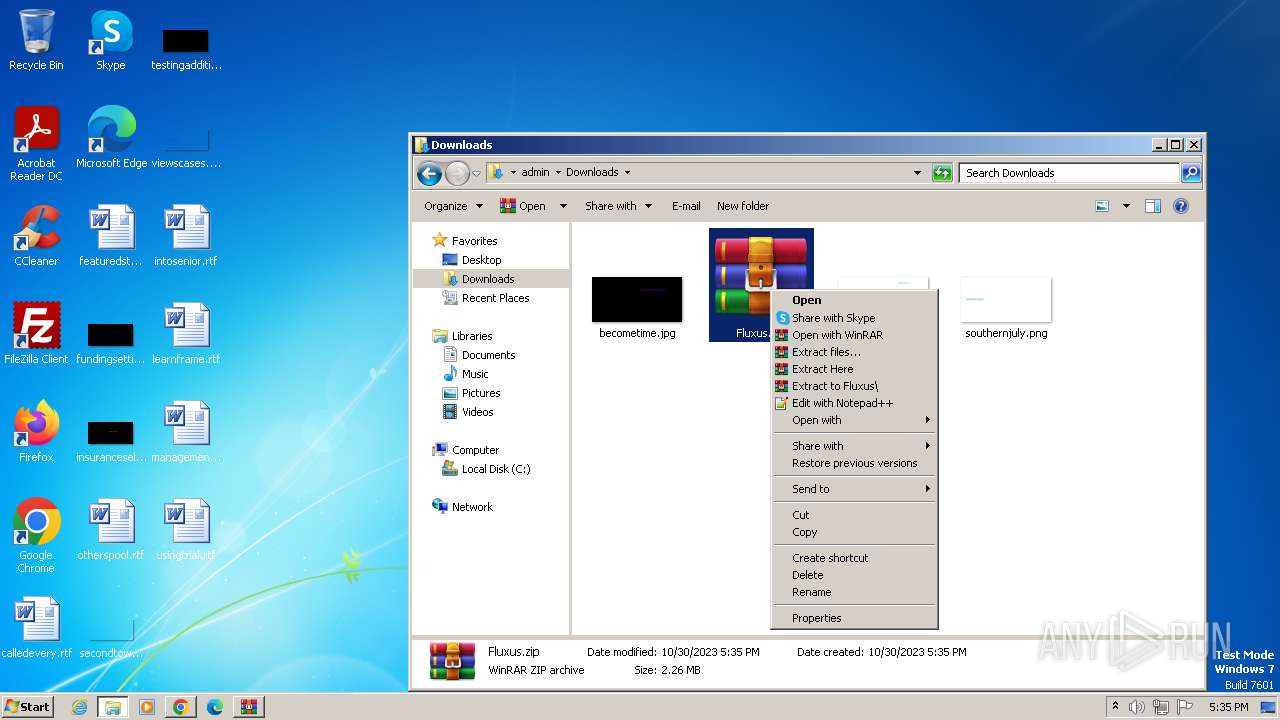Click the Search Downloads field
Viewport: 1280px width, 720px height.
point(1069,173)
